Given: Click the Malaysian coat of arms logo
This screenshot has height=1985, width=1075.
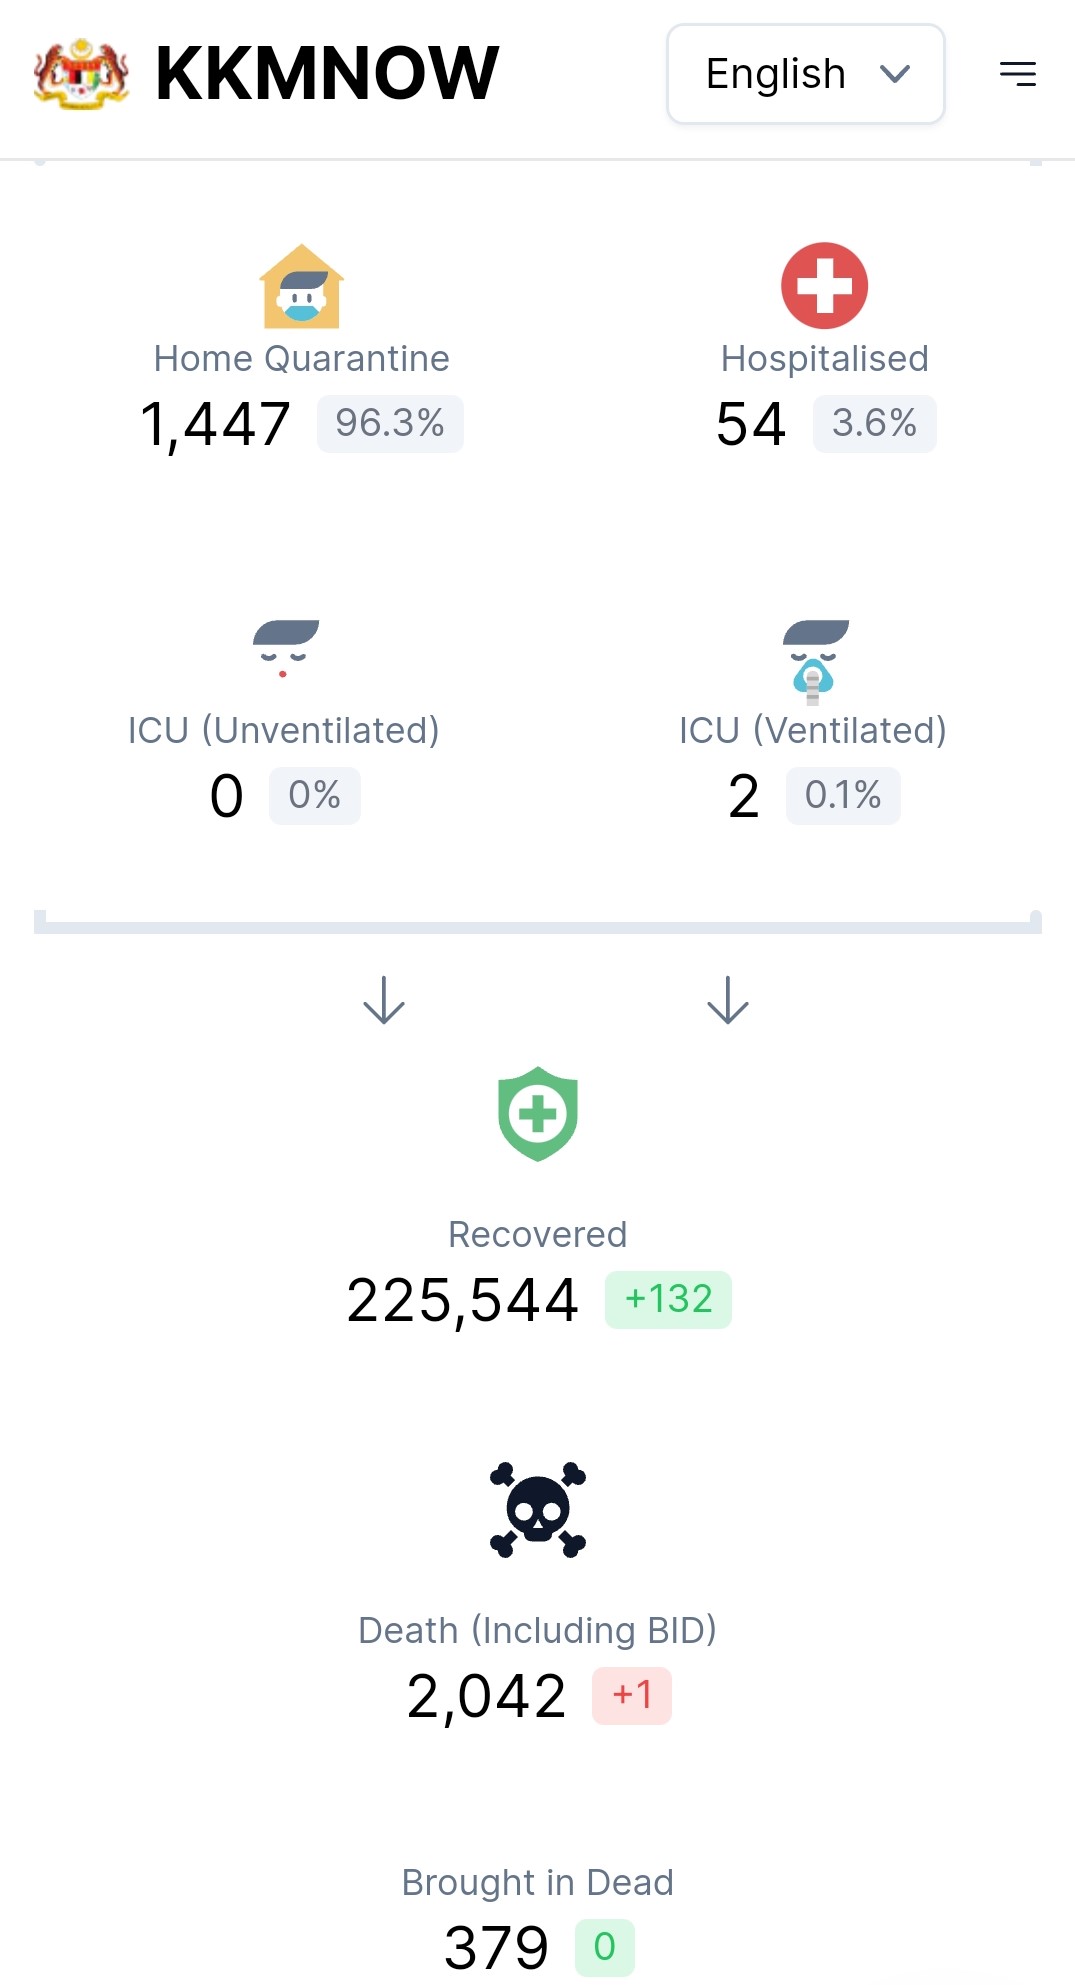Looking at the screenshot, I should coord(81,74).
